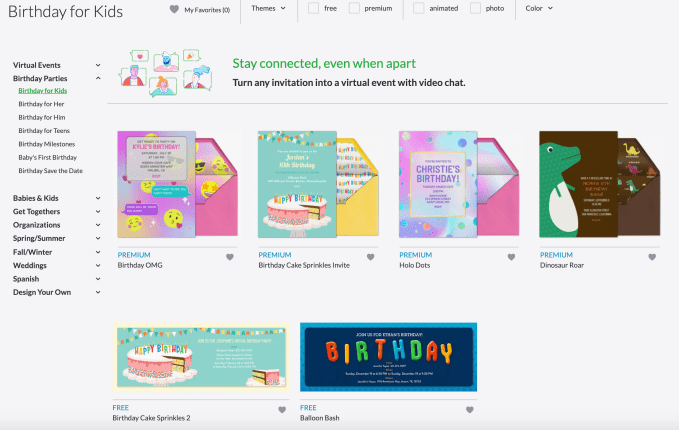Toggle the animated filter checkbox
Viewport: 679px width, 430px height.
tap(418, 8)
